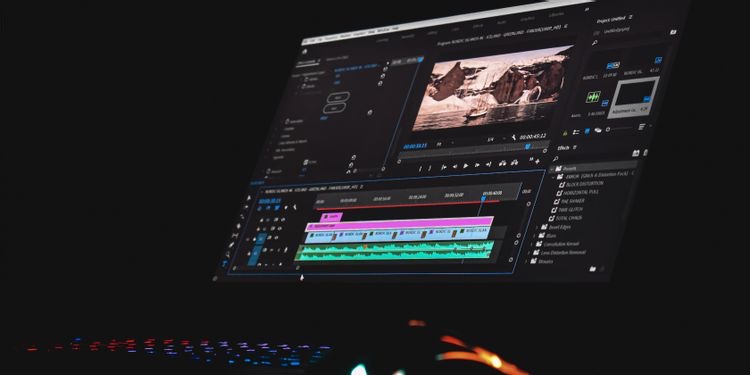Switch Project panel to list view

coord(576,132)
